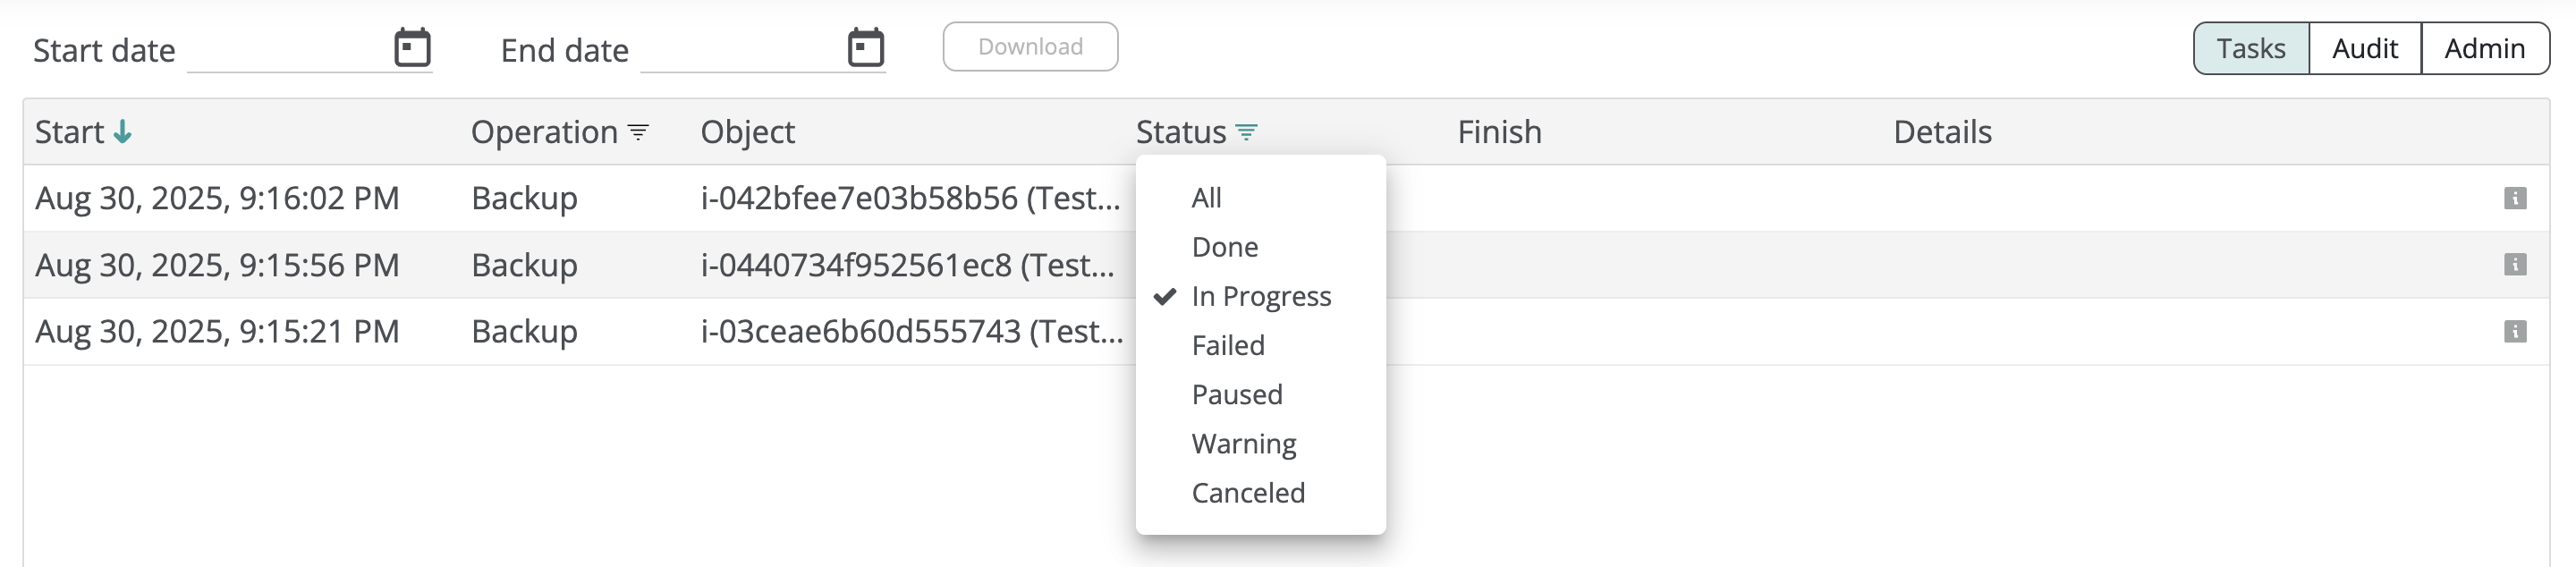The image size is (2576, 567).
Task: Click the Tasks tab
Action: (x=2251, y=48)
